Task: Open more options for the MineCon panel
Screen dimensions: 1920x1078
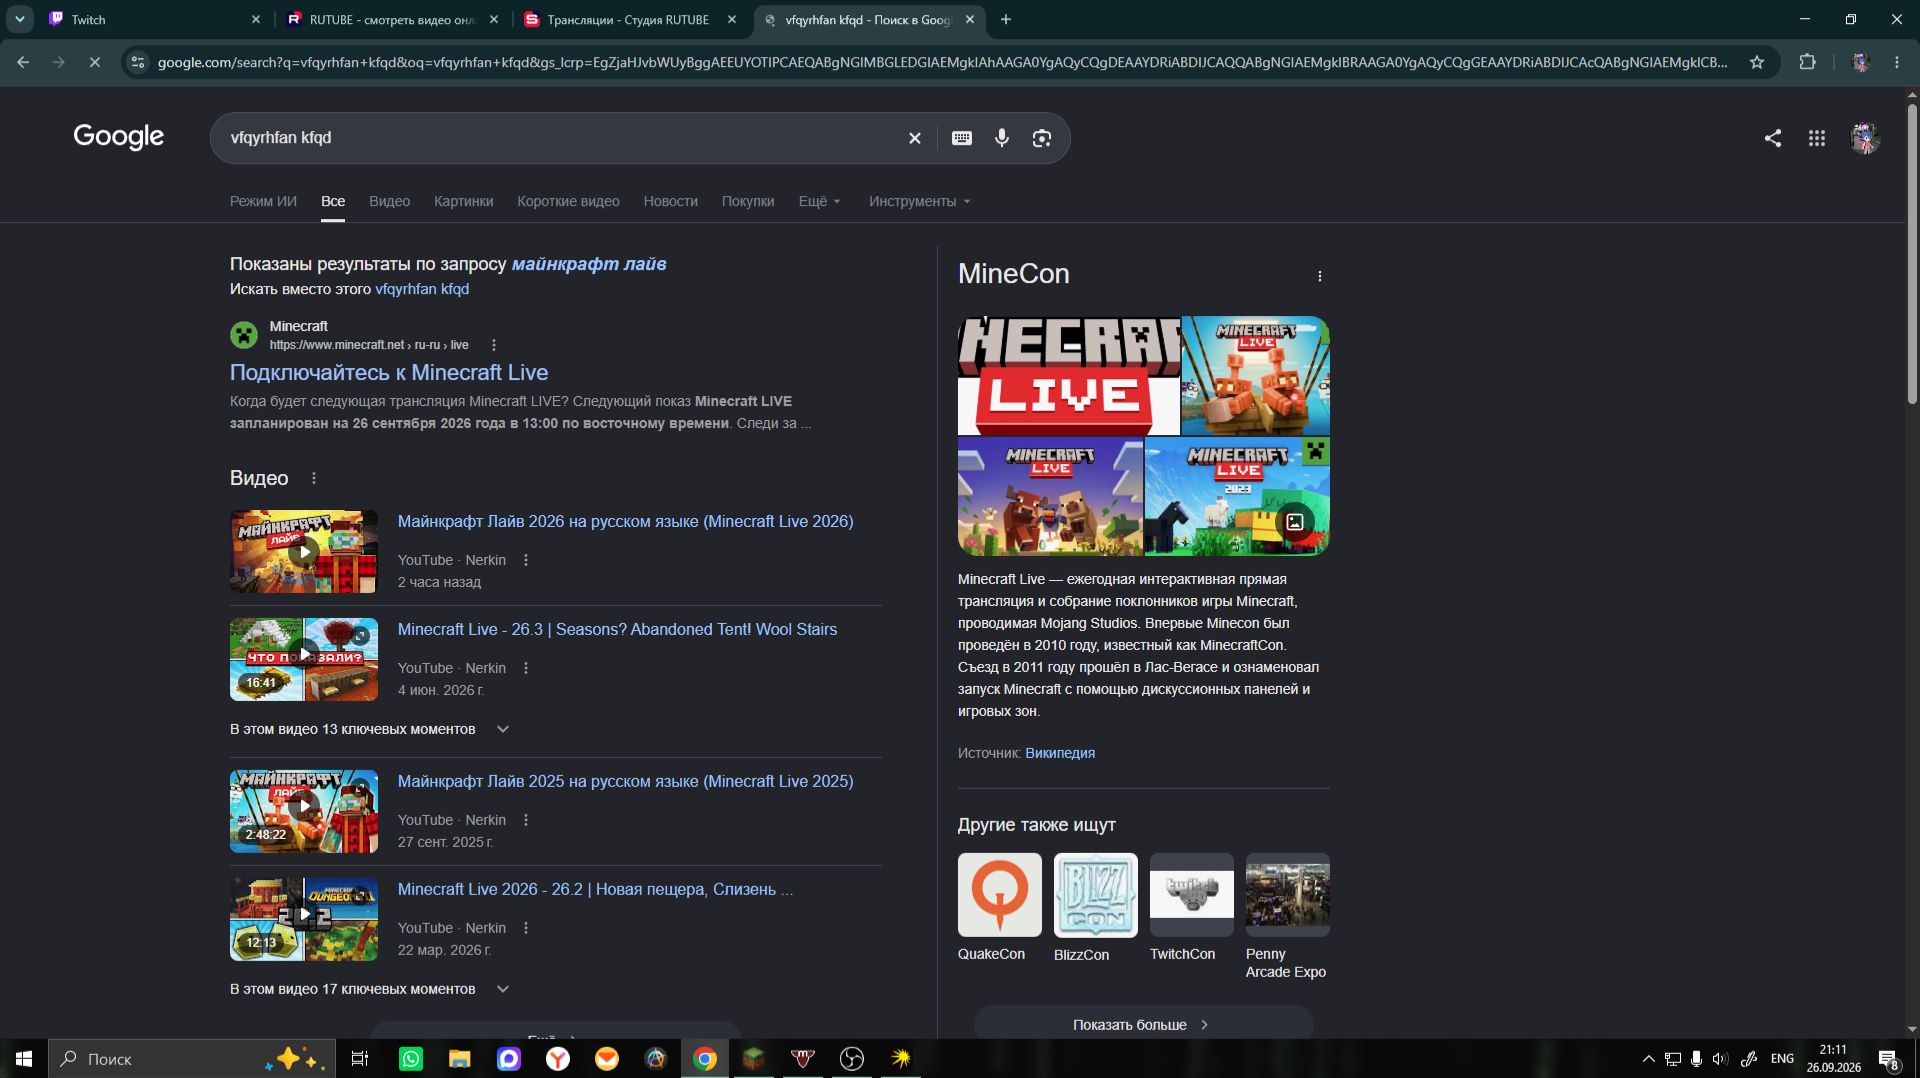Action: coord(1319,276)
